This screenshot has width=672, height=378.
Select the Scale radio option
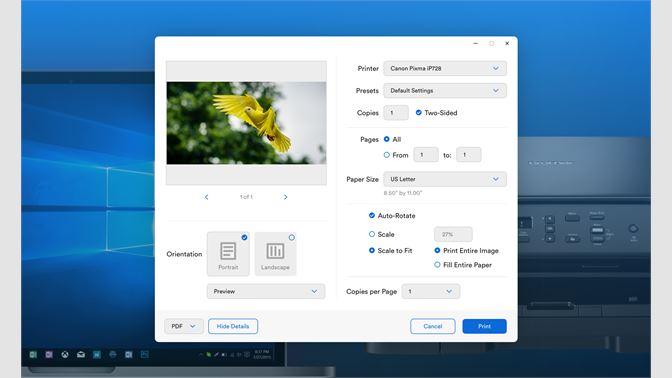372,234
